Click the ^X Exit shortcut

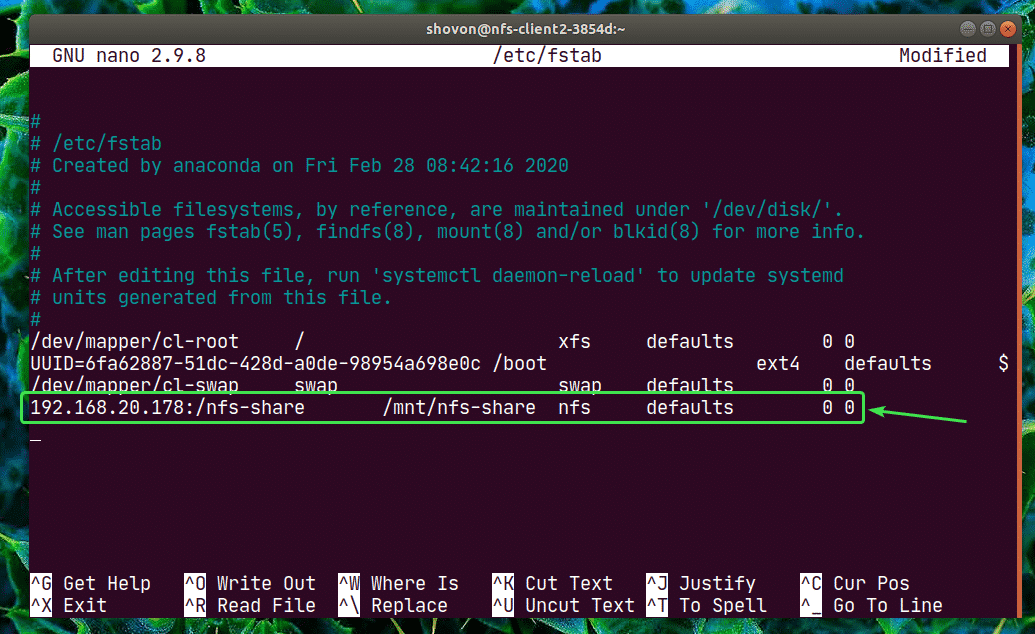(69, 605)
